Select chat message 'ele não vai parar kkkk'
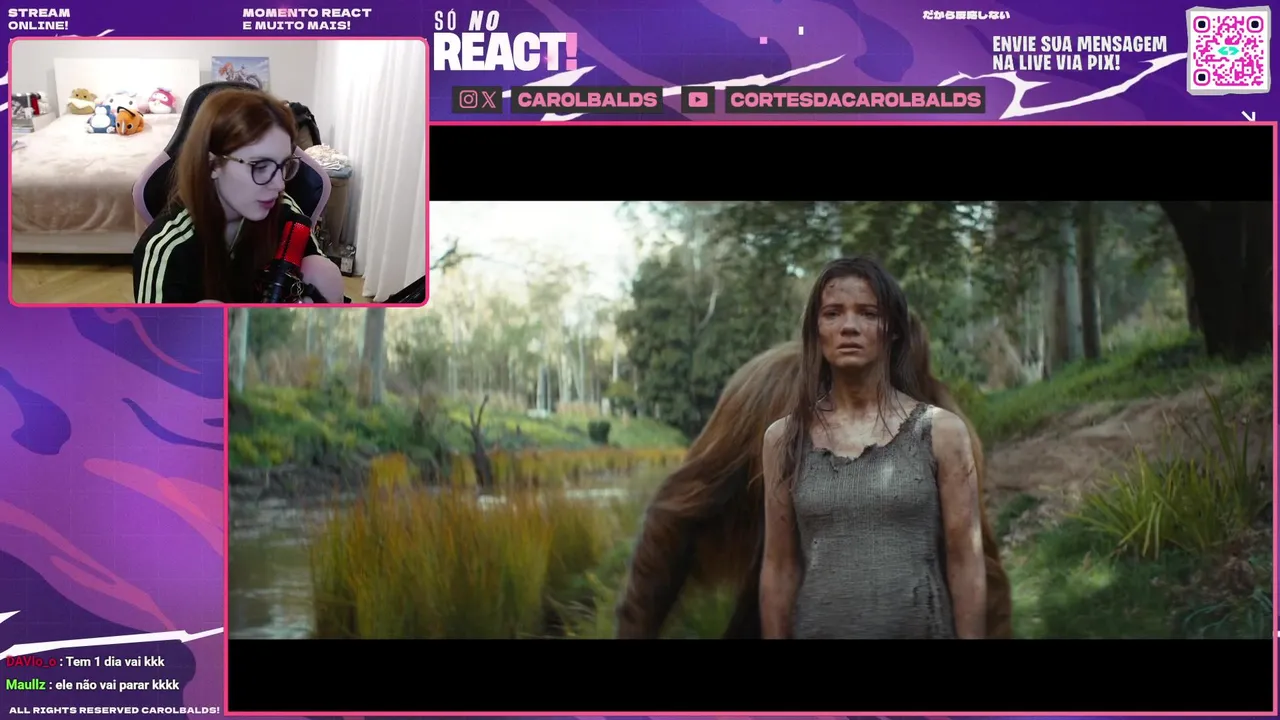This screenshot has height=720, width=1280. (117, 685)
